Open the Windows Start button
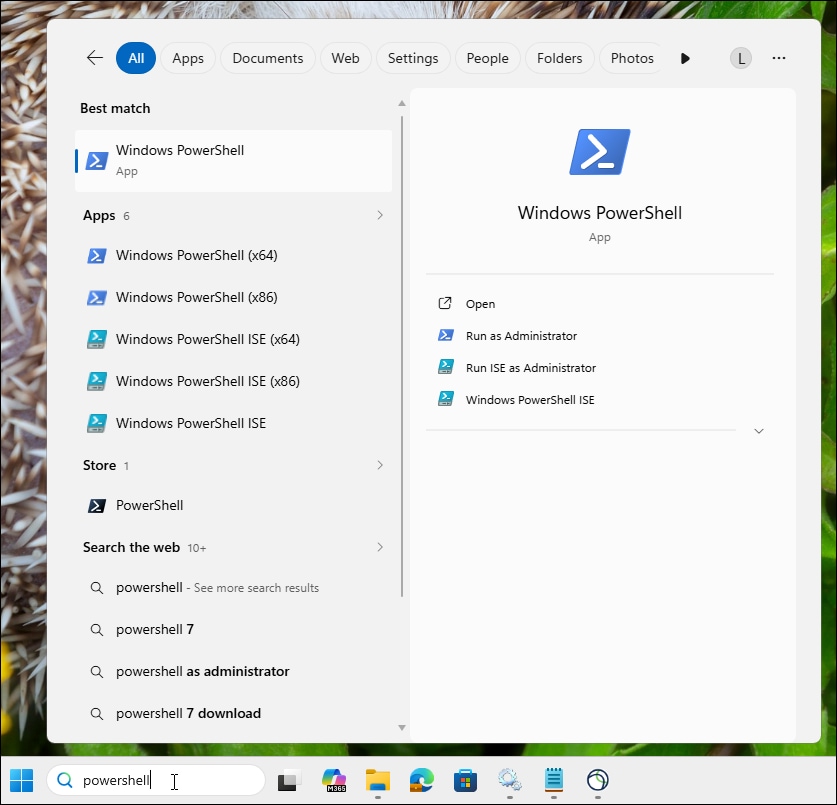The image size is (837, 805). coord(21,780)
